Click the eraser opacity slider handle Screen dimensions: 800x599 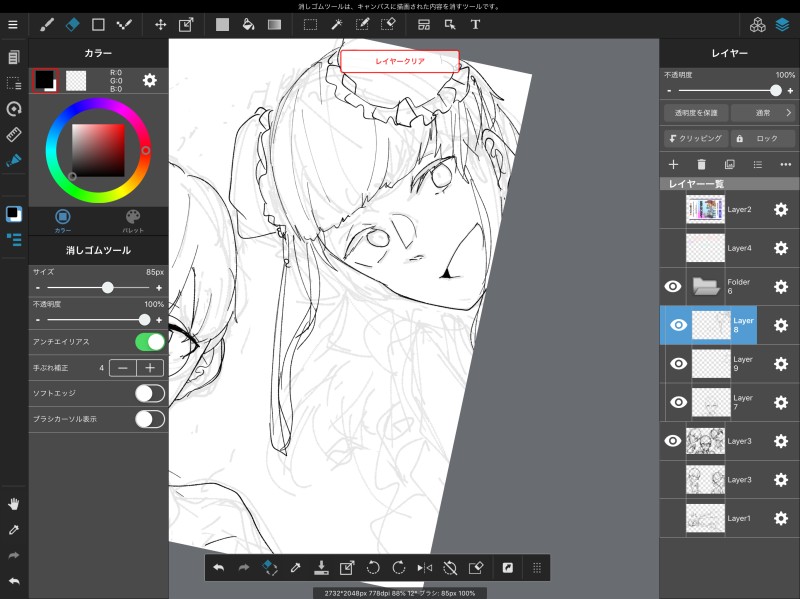[144, 320]
